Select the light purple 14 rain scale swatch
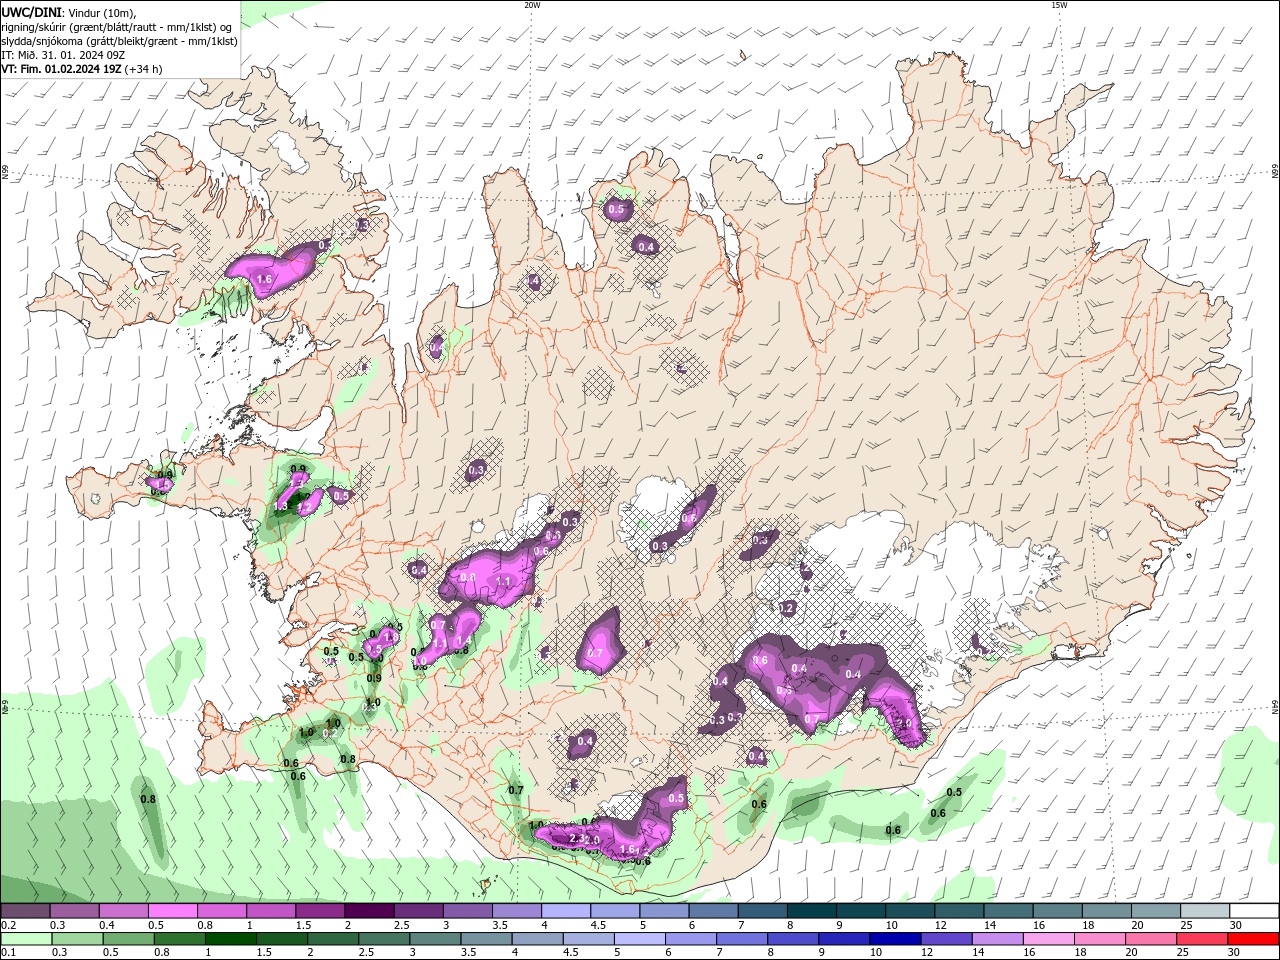This screenshot has height=960, width=1280. pos(998,939)
